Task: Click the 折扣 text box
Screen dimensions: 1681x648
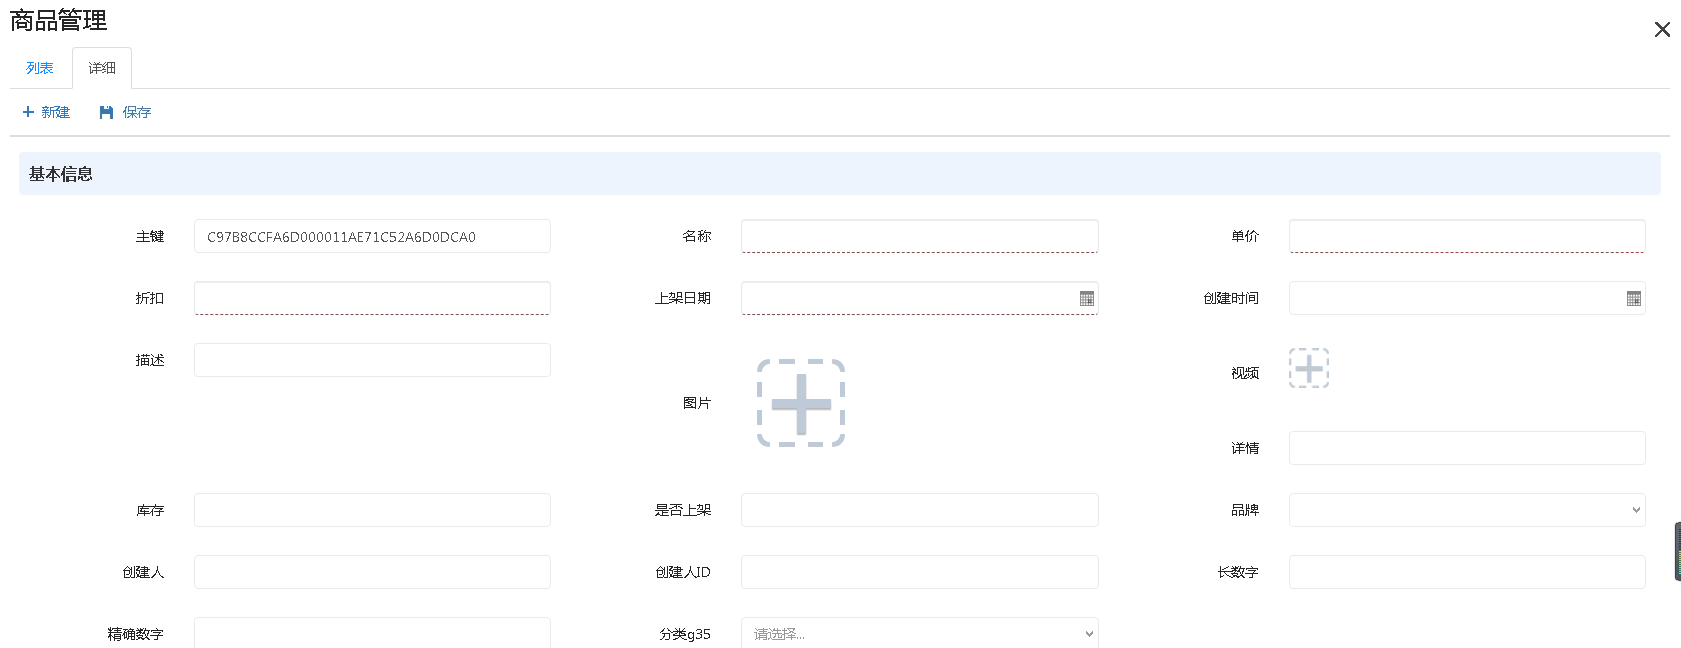Action: [372, 298]
